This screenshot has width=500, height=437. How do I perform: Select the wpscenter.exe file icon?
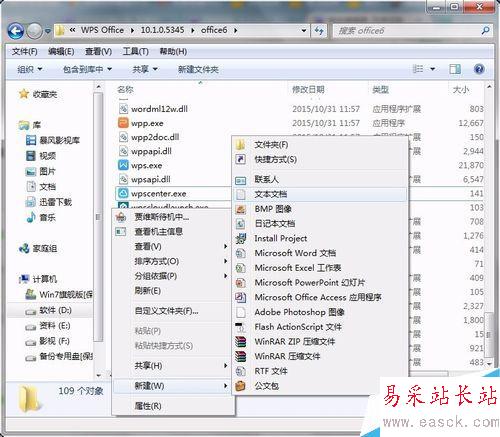coord(123,193)
